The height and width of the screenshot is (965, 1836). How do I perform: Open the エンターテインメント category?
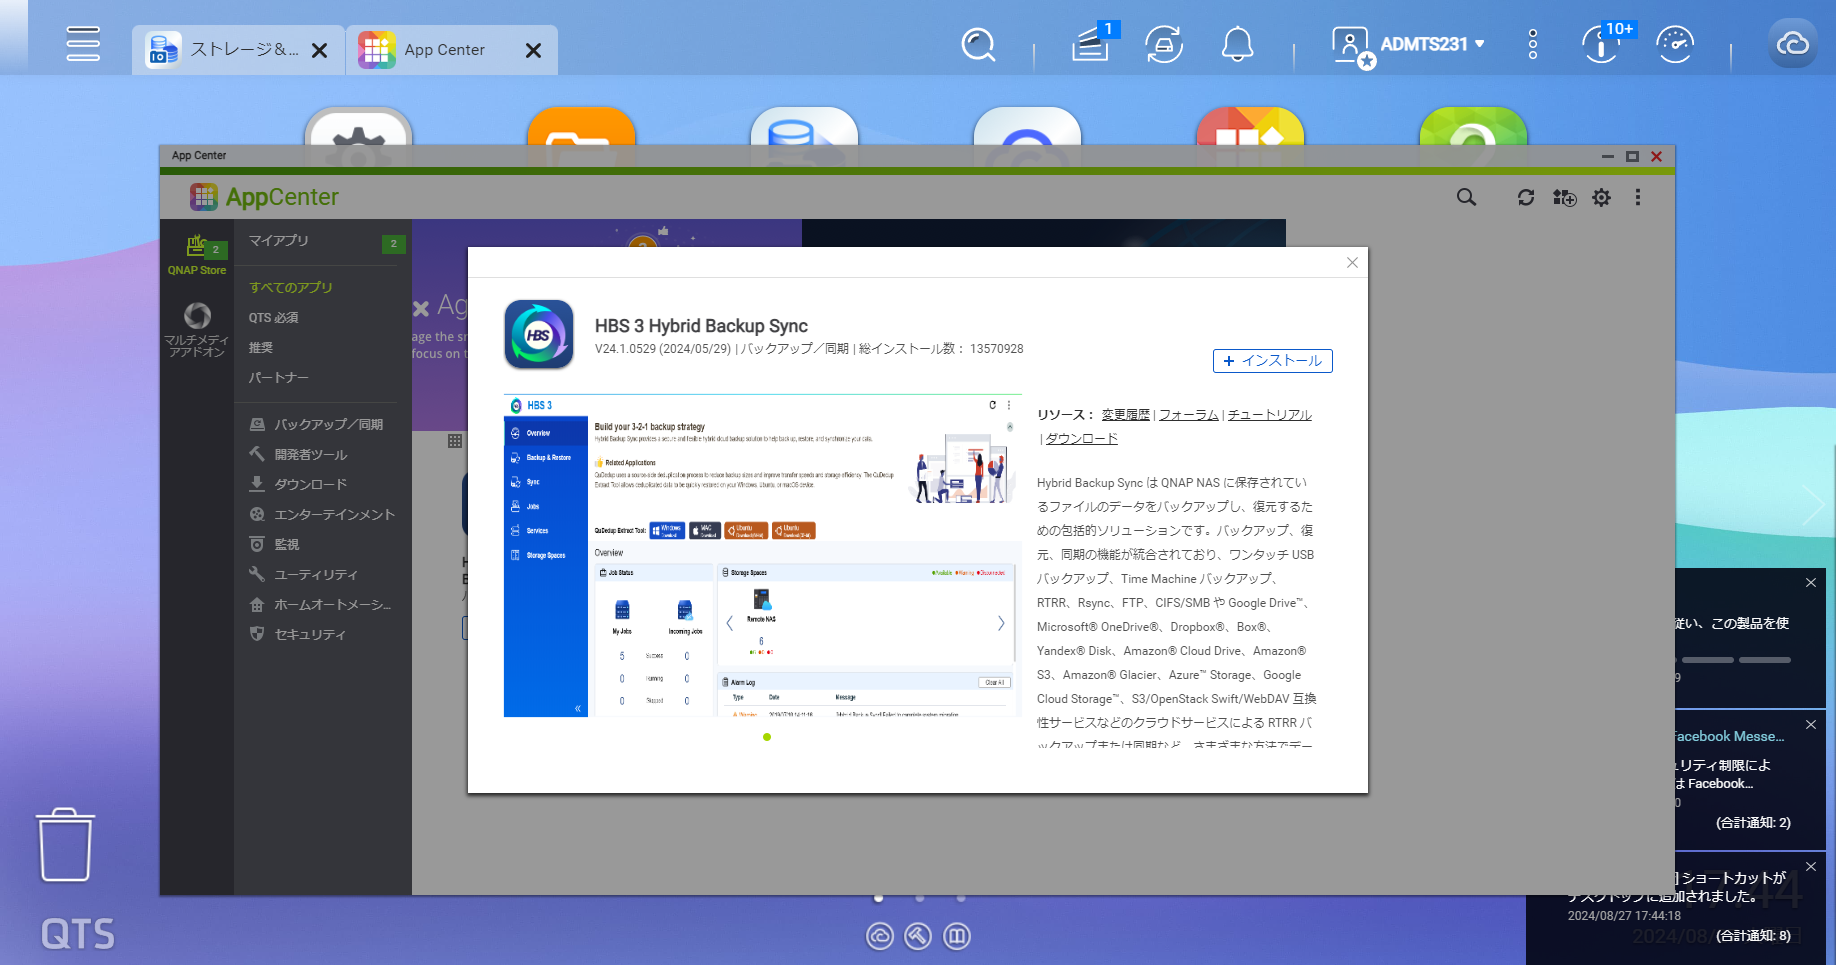click(x=323, y=514)
